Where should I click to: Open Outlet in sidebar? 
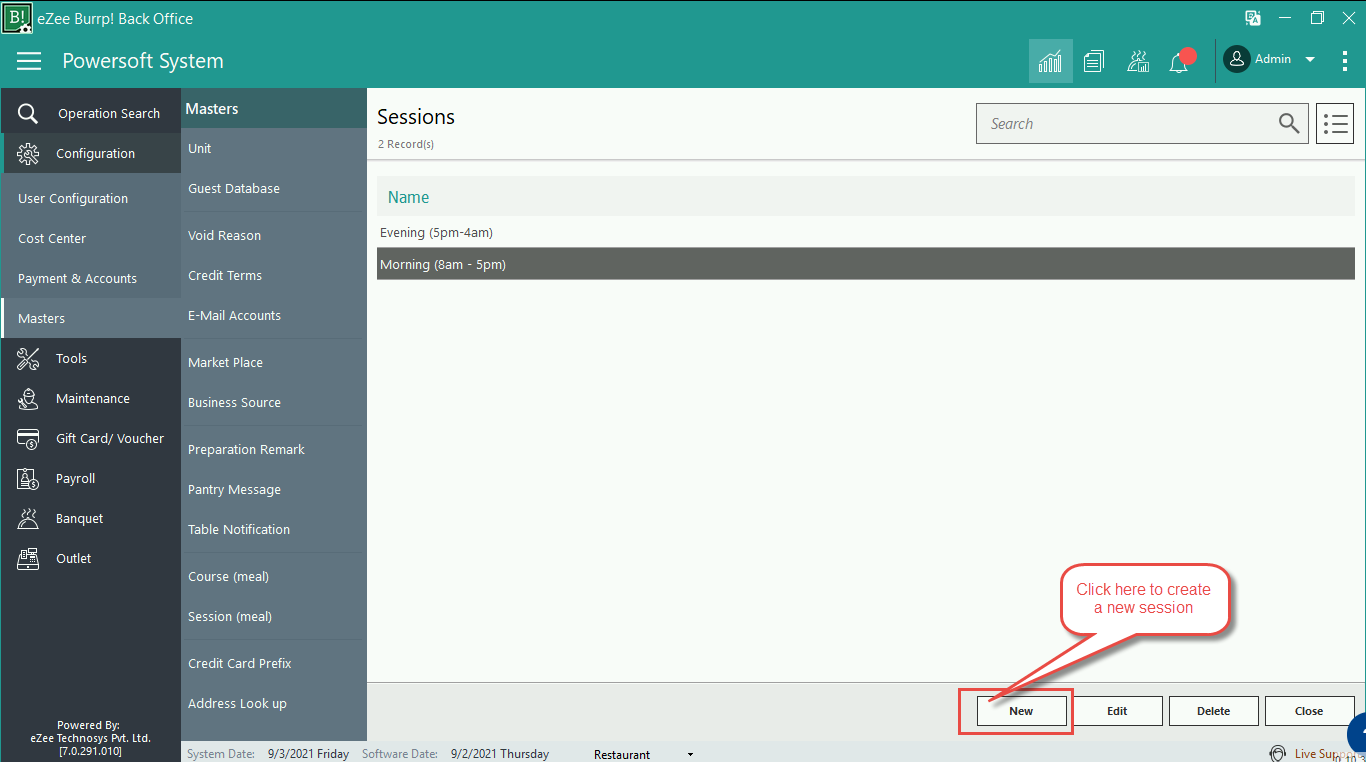74,559
